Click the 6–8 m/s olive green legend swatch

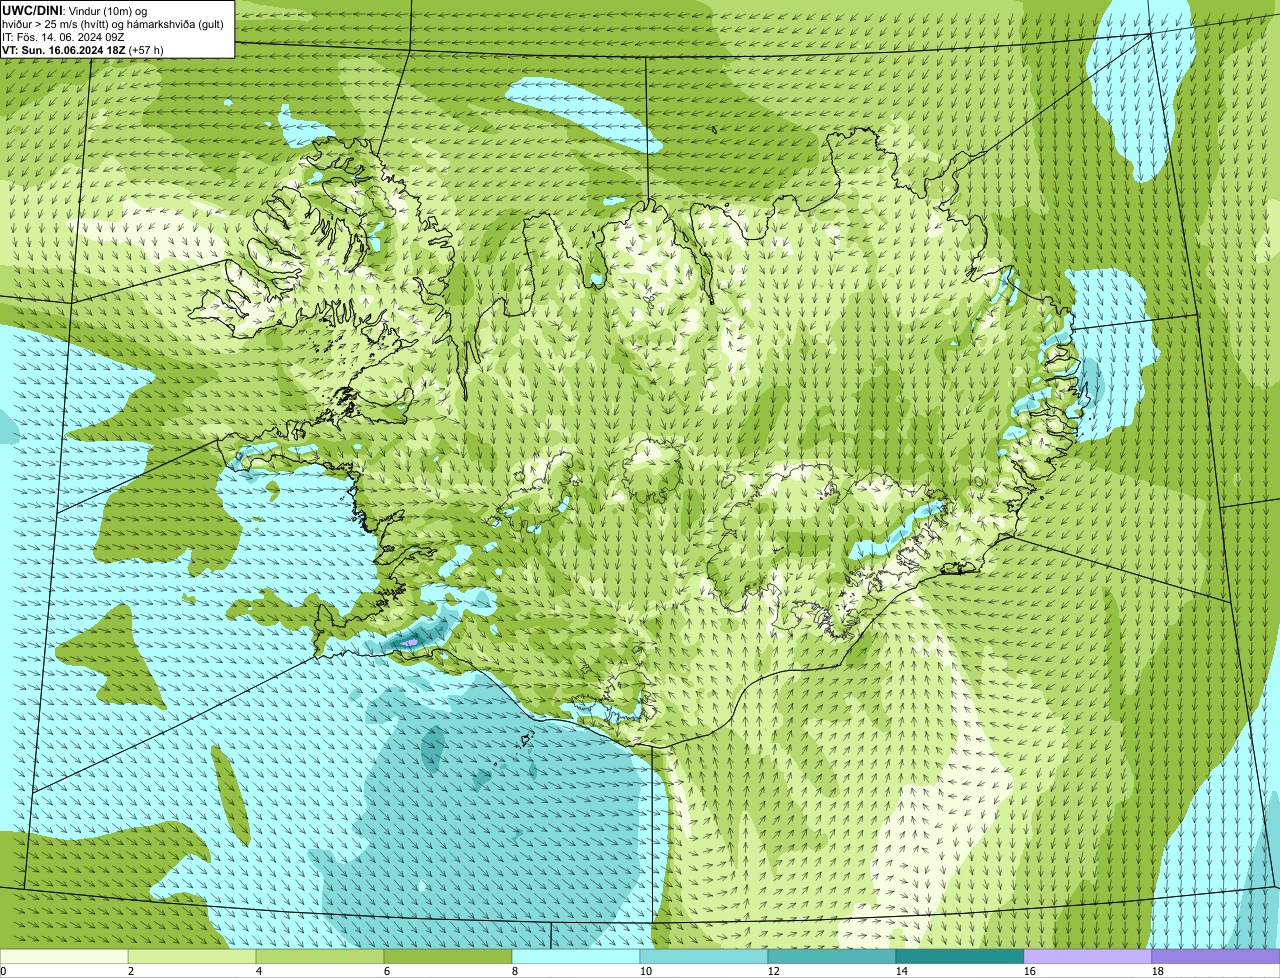pos(448,956)
